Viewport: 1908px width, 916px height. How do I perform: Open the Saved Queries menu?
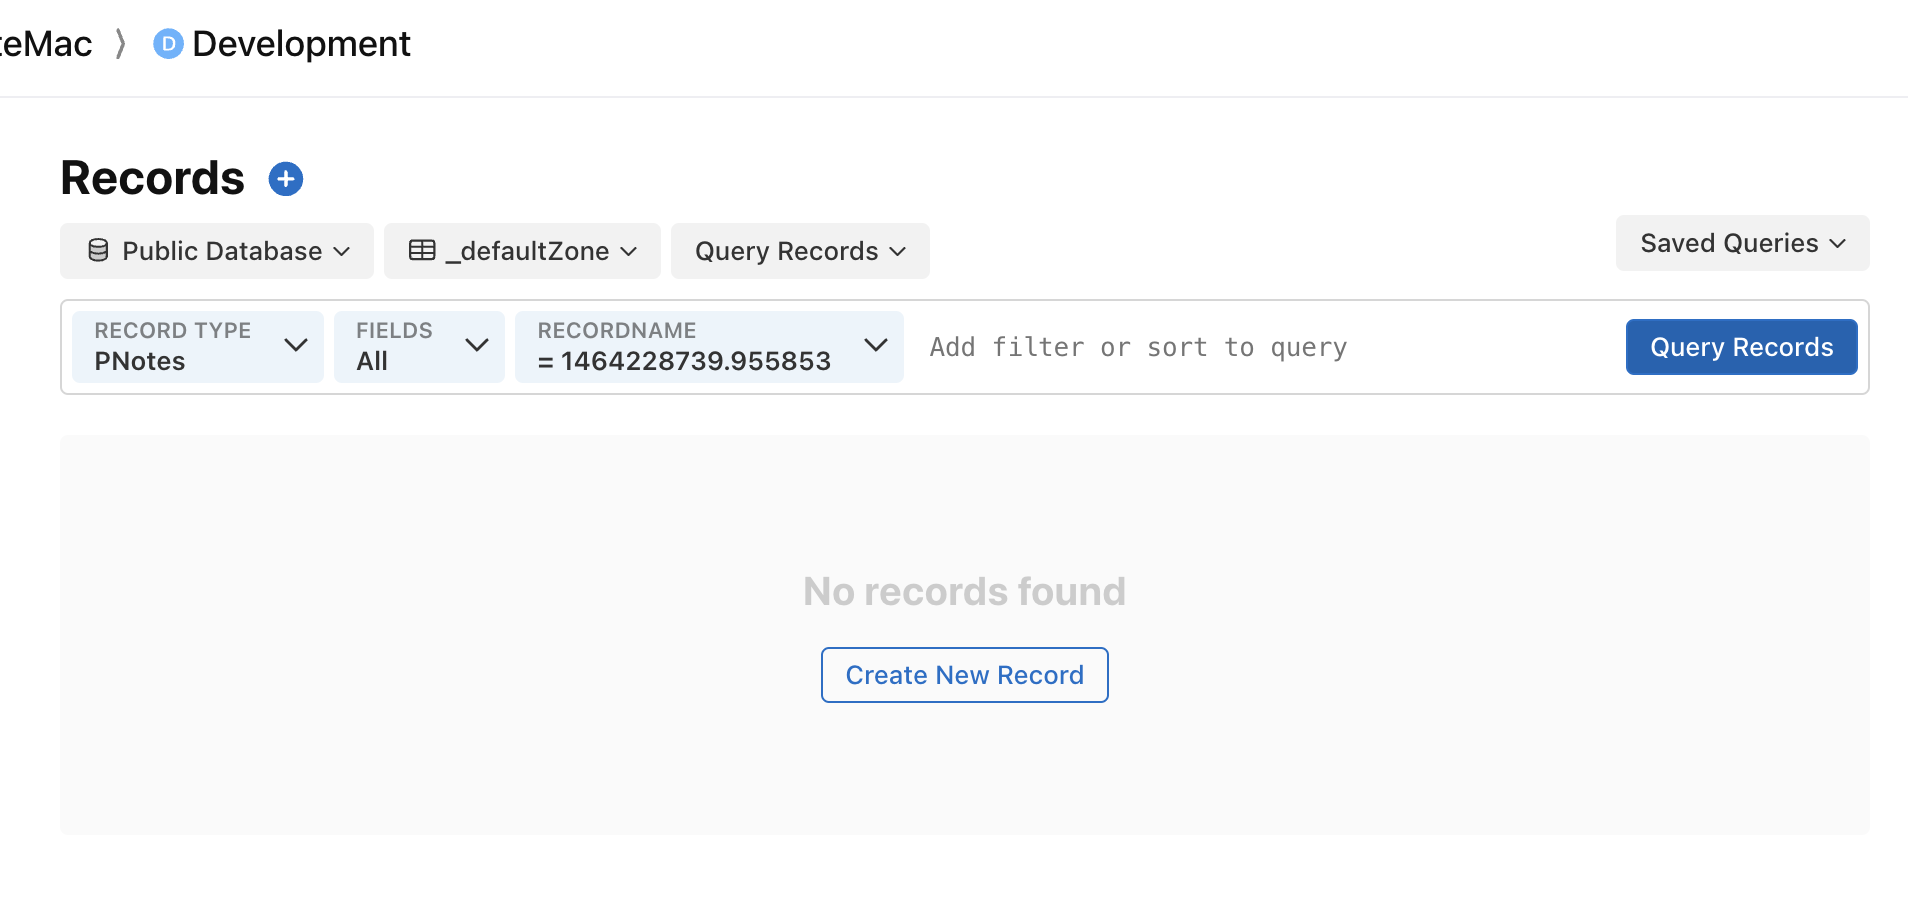point(1742,243)
